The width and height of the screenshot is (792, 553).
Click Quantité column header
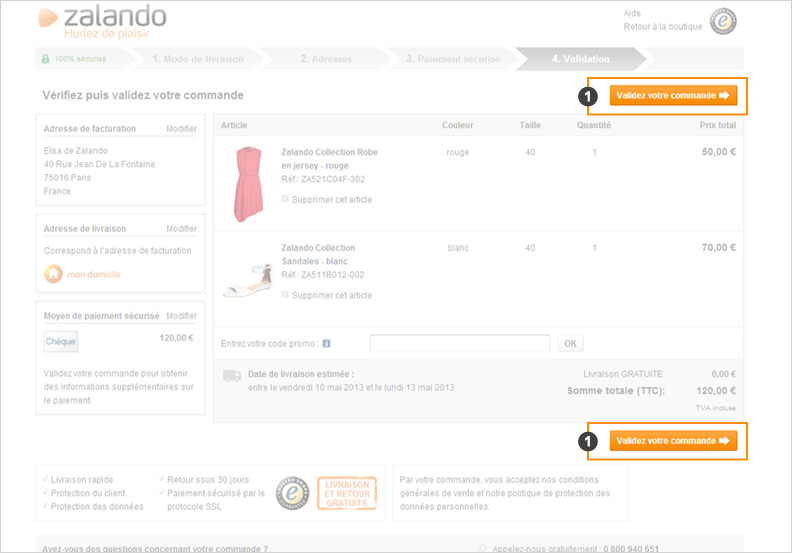click(594, 125)
